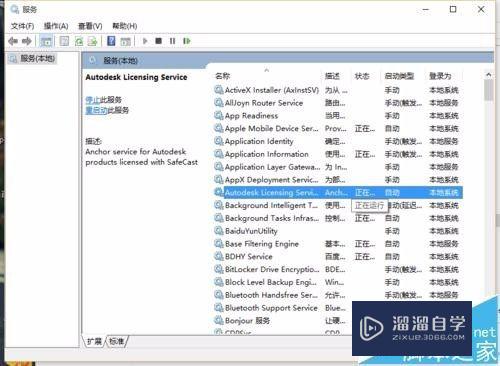
Task: Click the 自动 startup type of Autodesk Licensing
Action: pyautogui.click(x=392, y=193)
